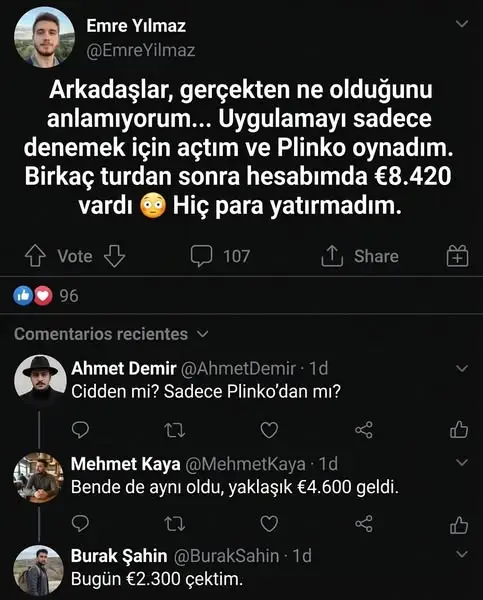Viewport: 483px width, 600px height.
Task: Open Burak Şahin's profile name
Action: (119, 556)
